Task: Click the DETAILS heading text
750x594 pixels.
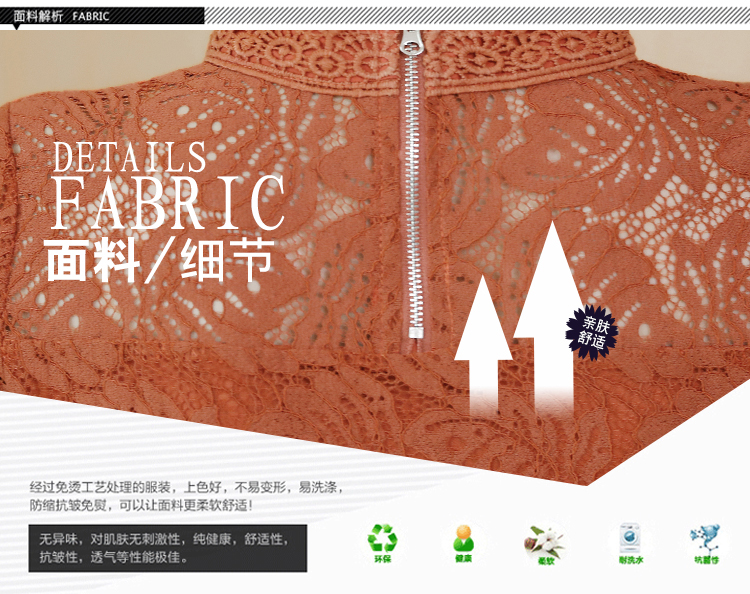Action: [130, 158]
